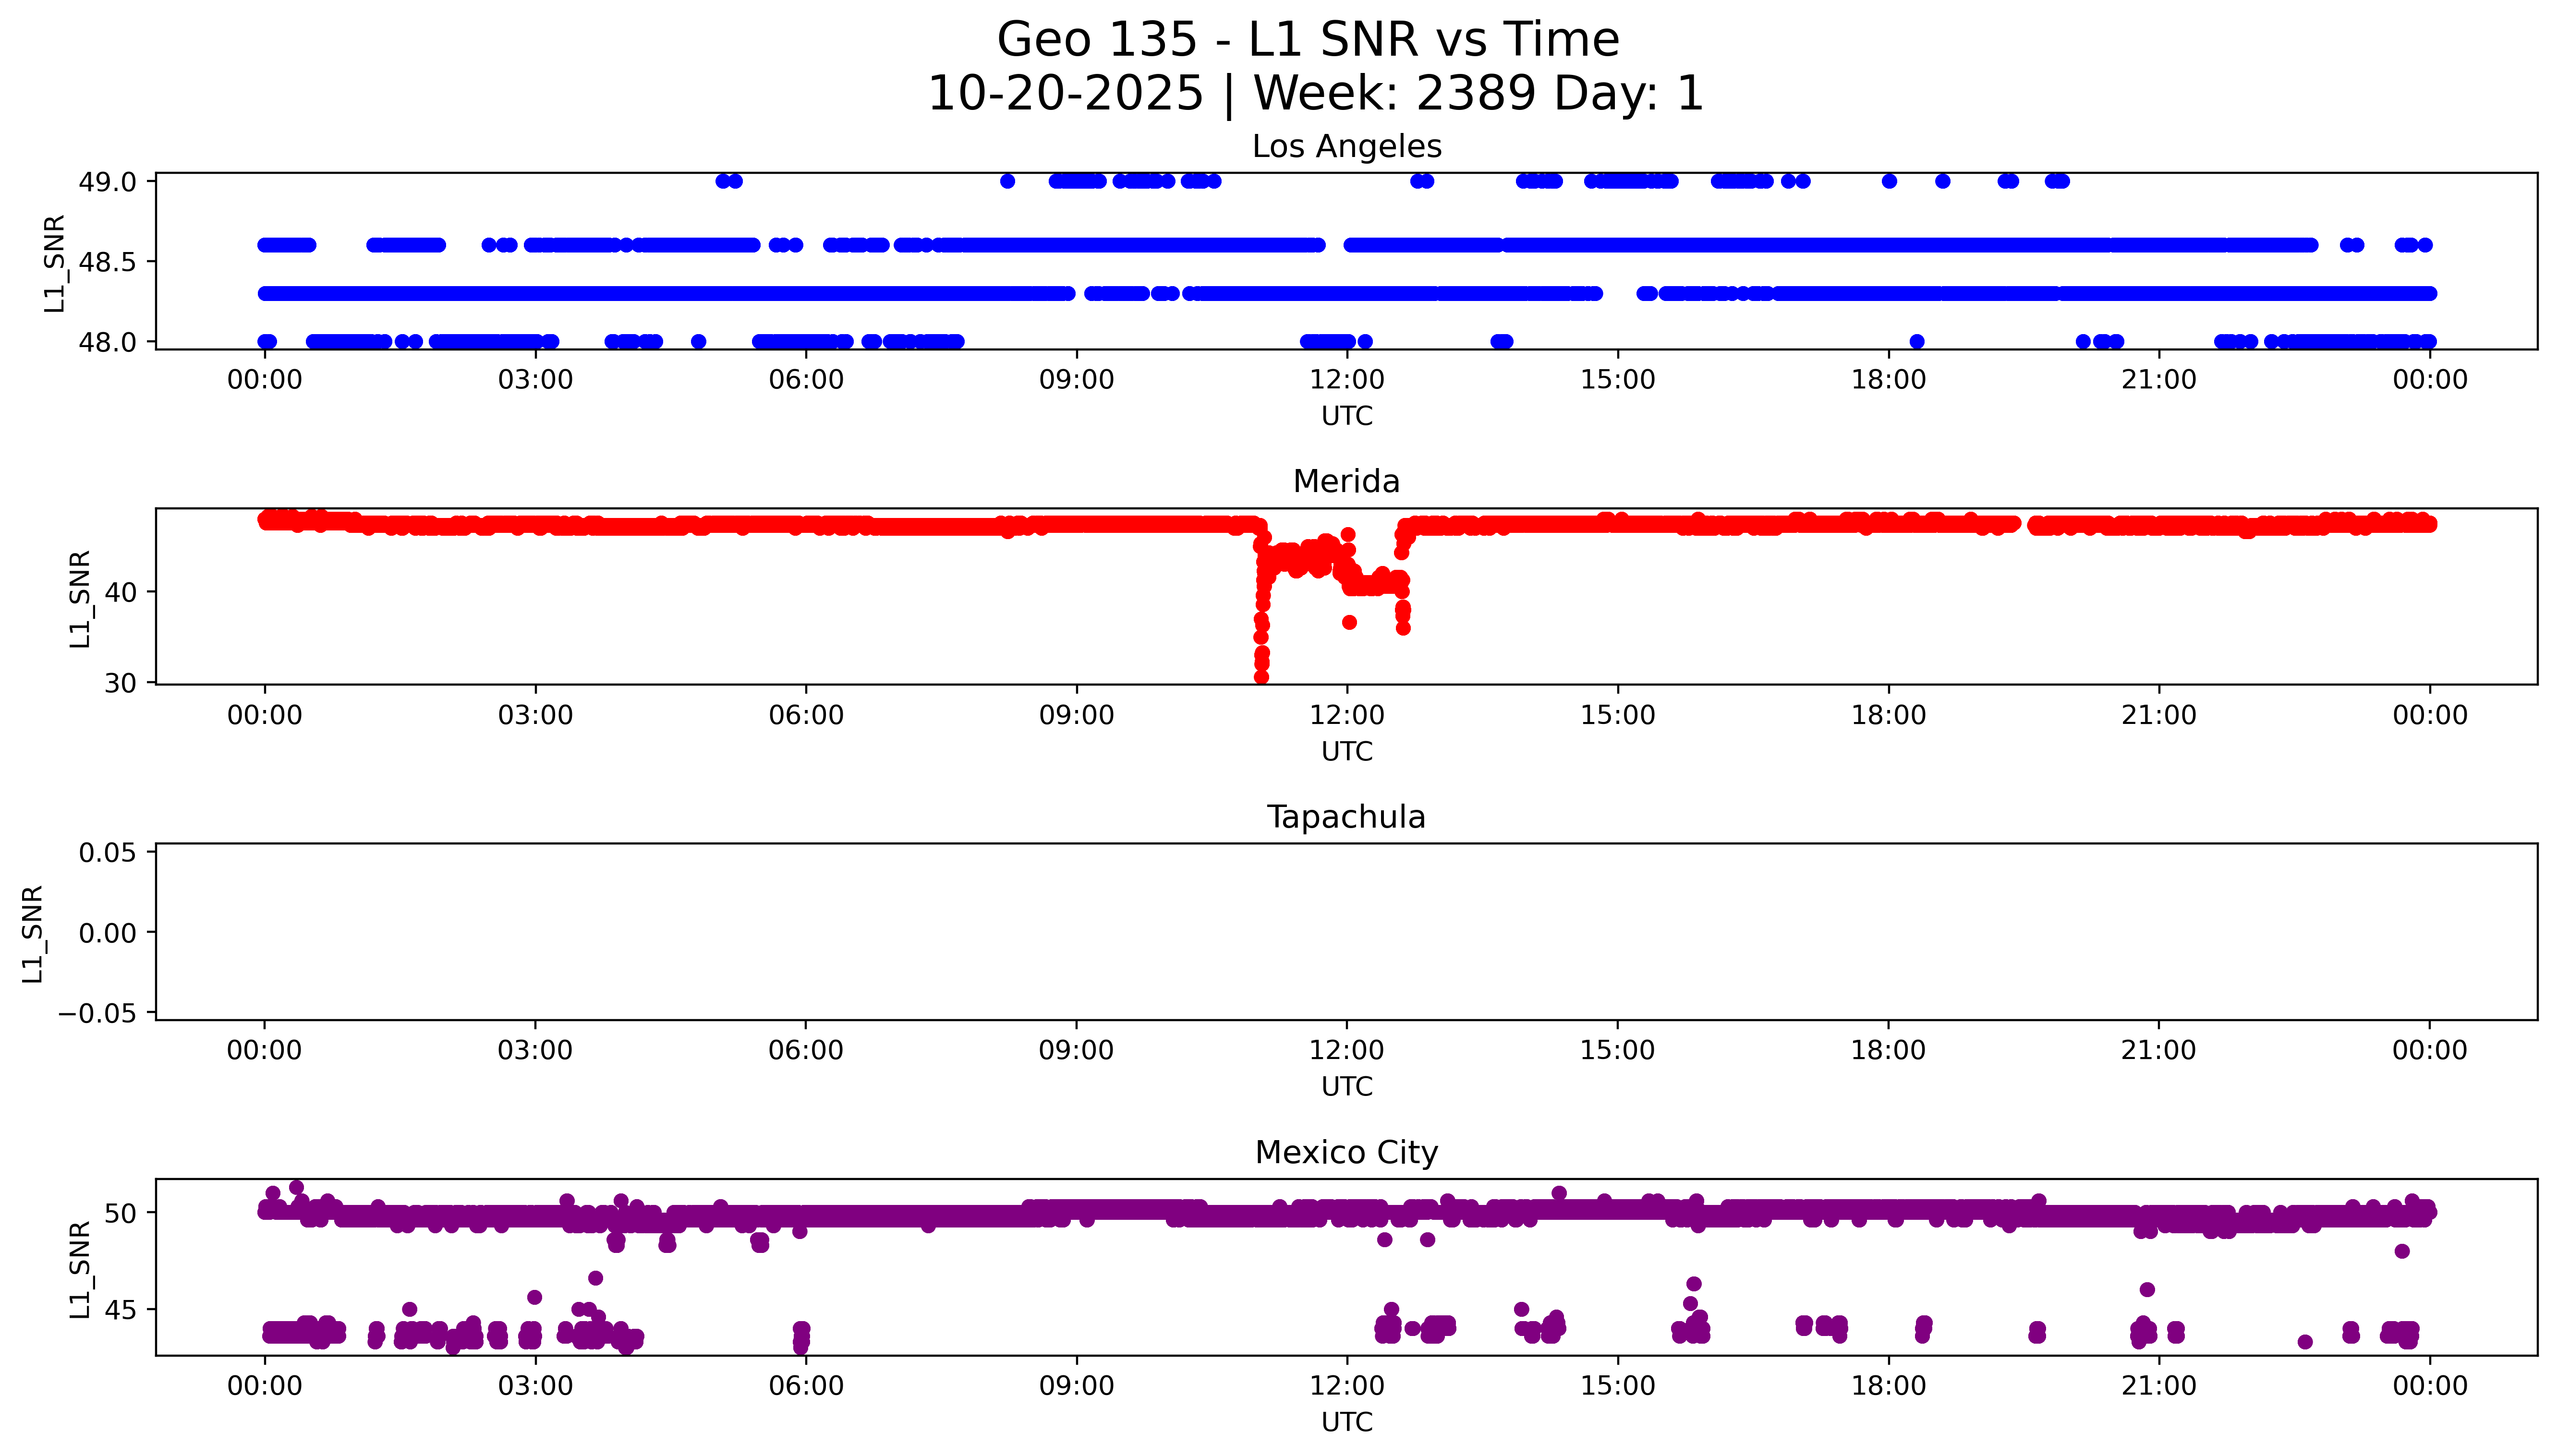Viewport: 2557px width, 1456px height.
Task: Click the 'Geo 135 - L1 SNR vs Time' title
Action: tap(1308, 41)
